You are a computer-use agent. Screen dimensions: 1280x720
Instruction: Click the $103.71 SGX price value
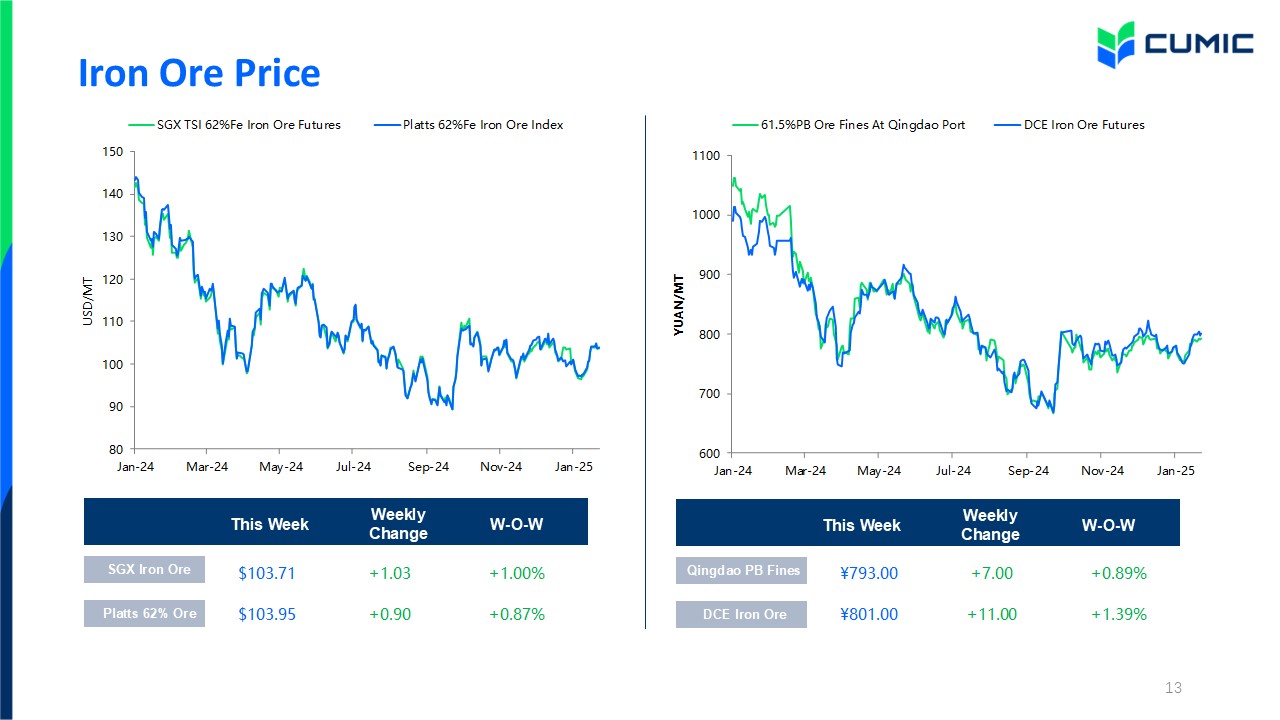coord(267,574)
